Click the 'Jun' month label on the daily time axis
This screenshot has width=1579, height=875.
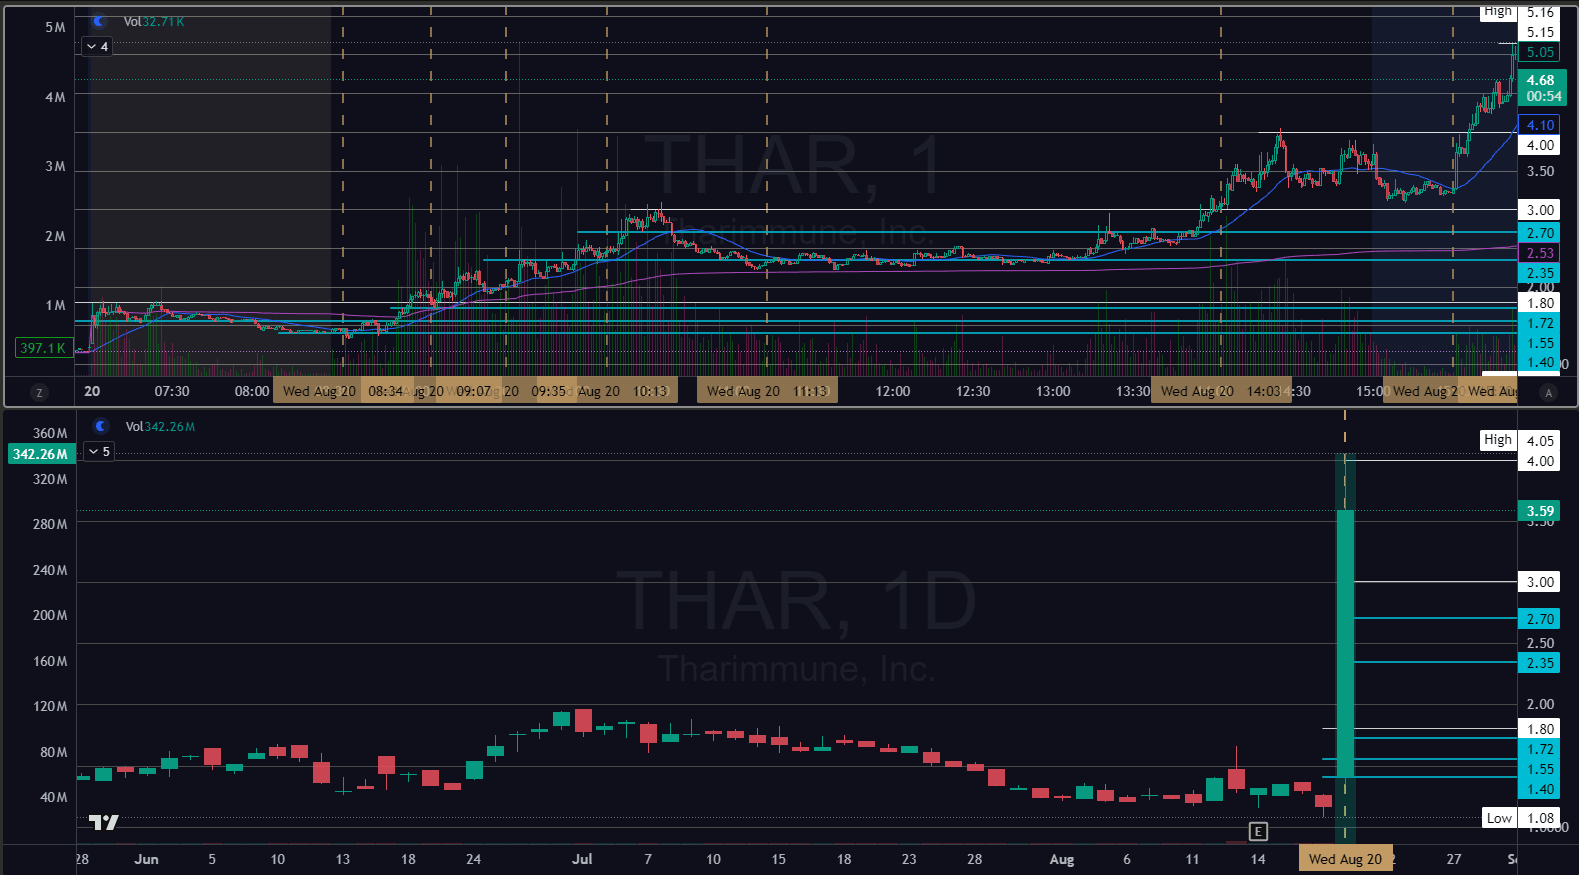pyautogui.click(x=146, y=859)
